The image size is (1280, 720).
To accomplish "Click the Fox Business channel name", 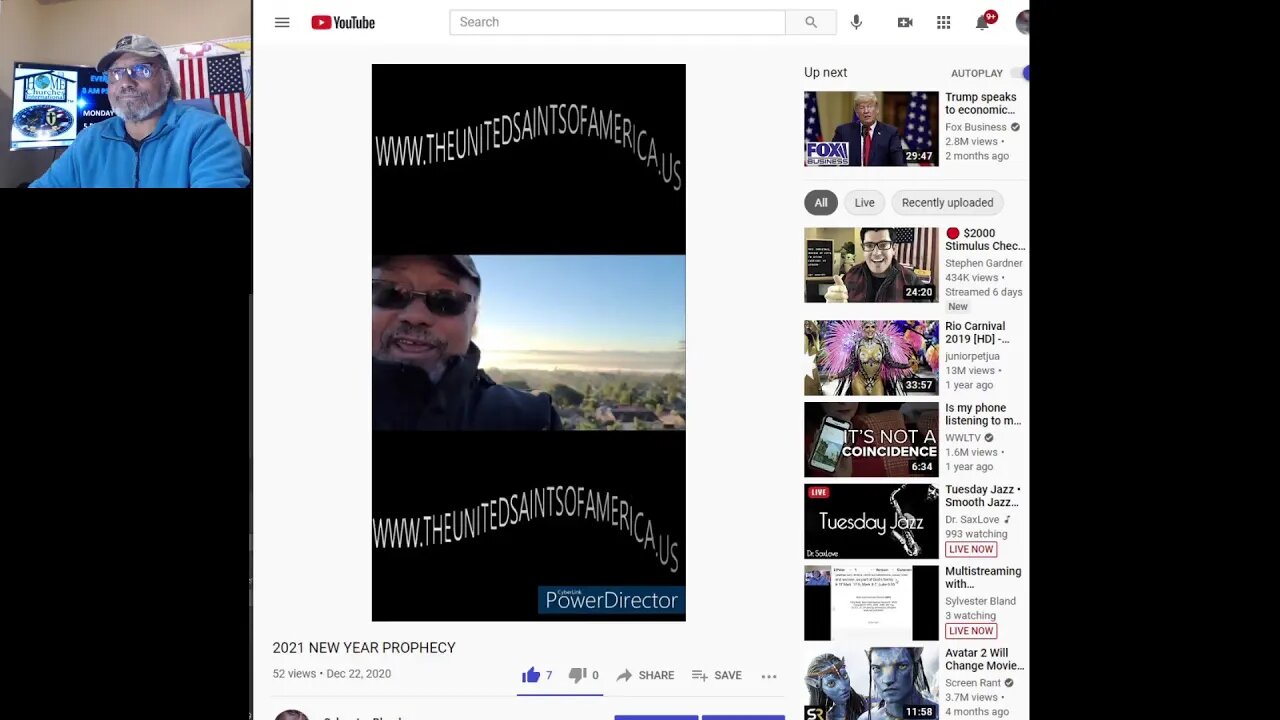I will tap(976, 128).
